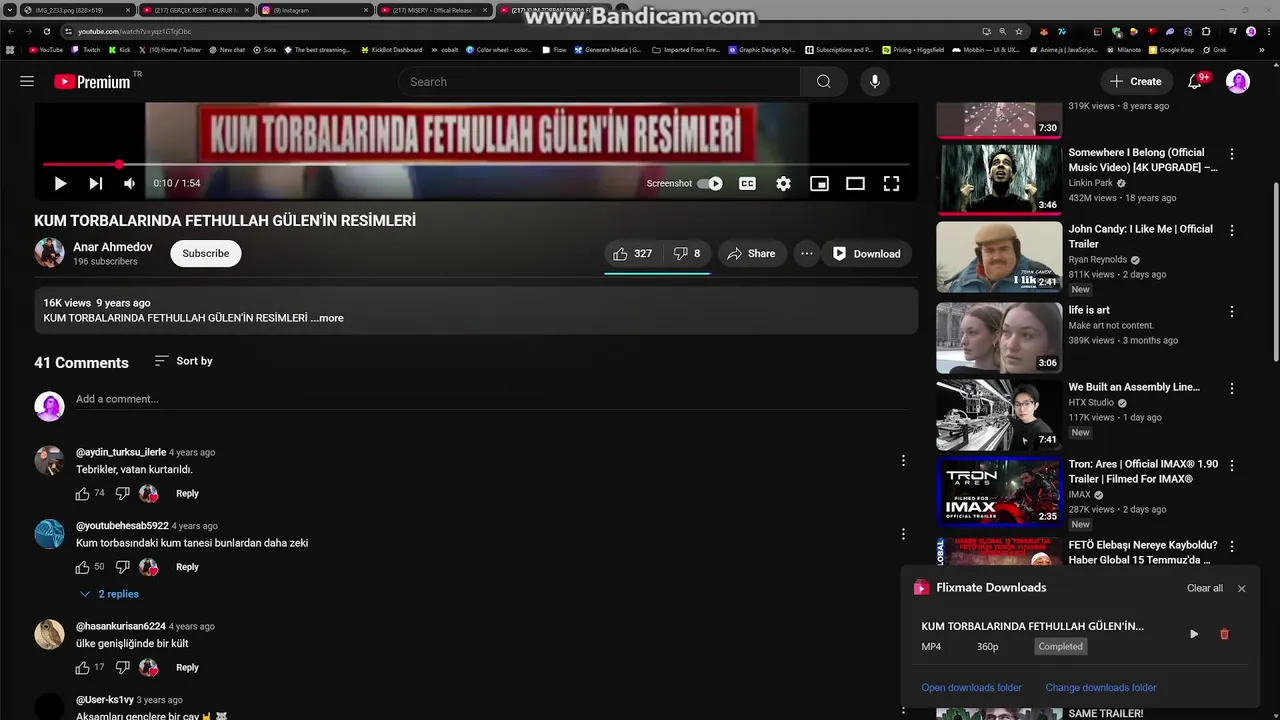Open the Grok bookmark
Image resolution: width=1280 pixels, height=720 pixels.
1214,50
